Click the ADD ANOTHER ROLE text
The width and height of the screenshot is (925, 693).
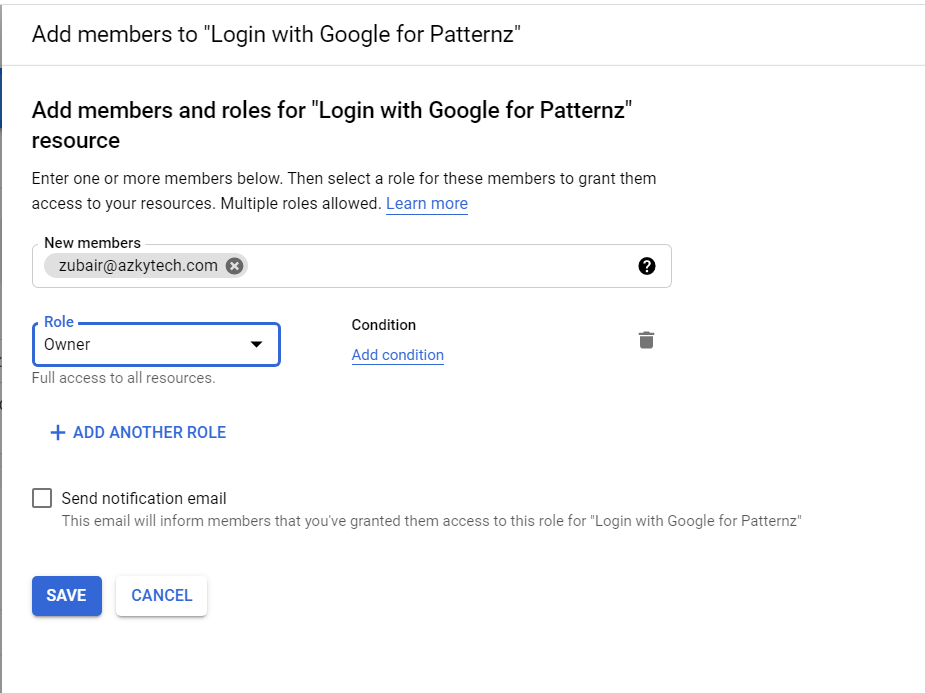(x=149, y=433)
